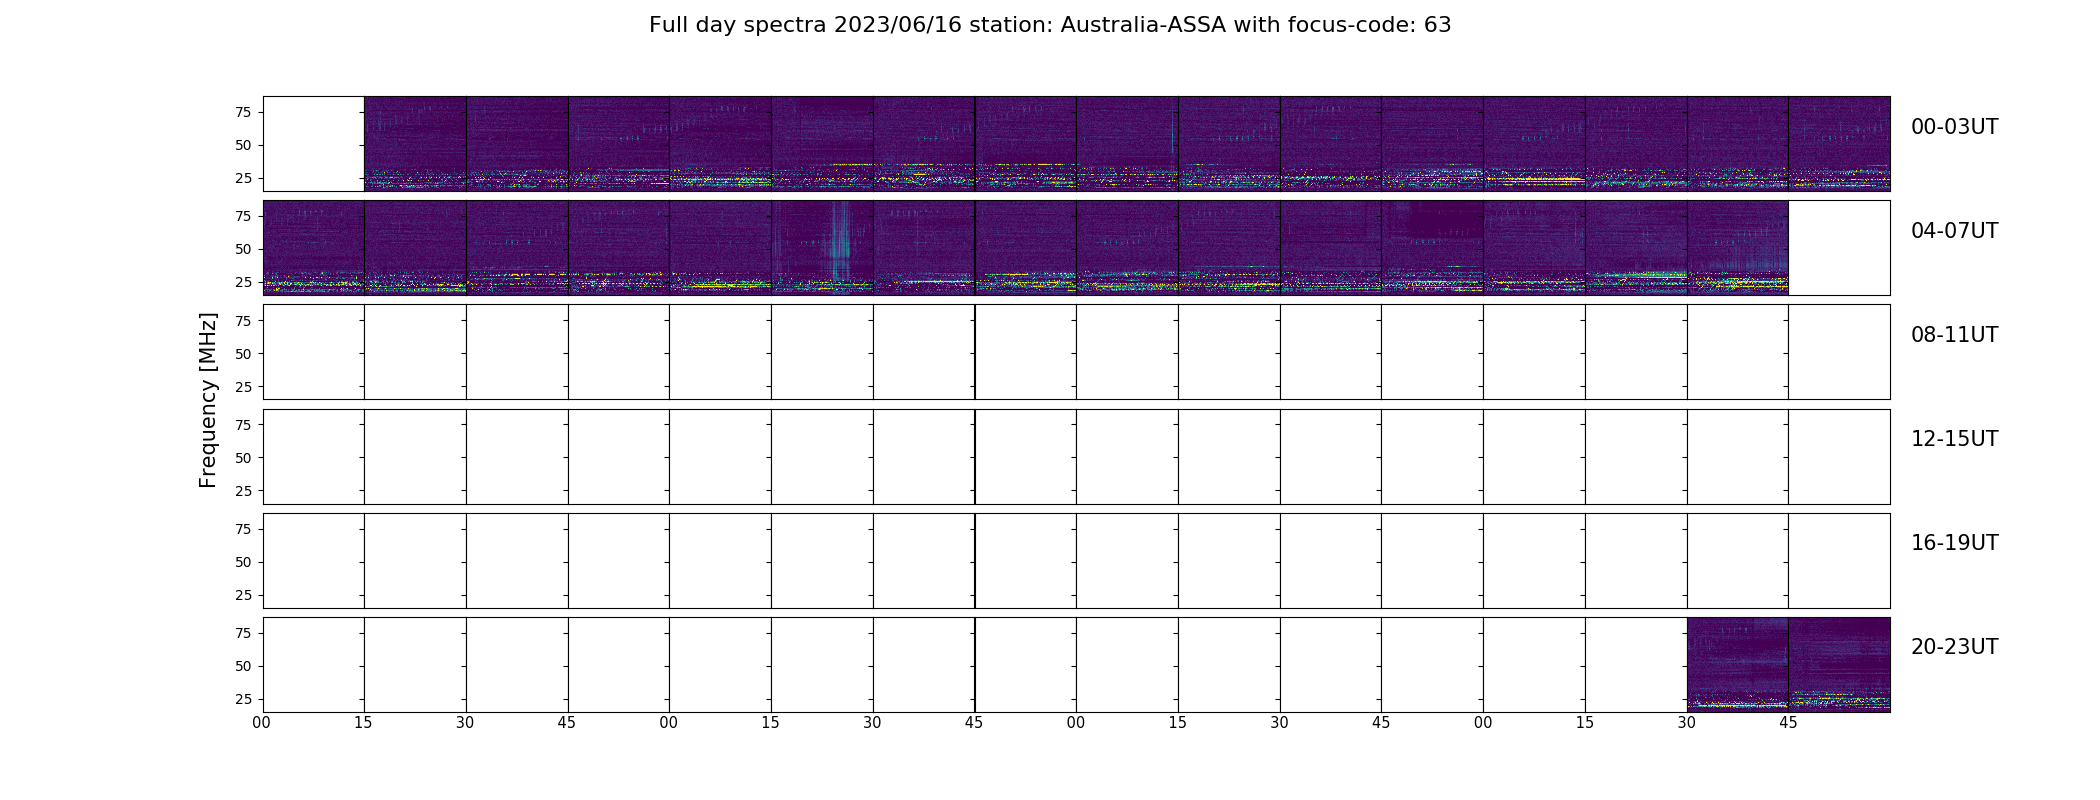Click the 25 tick in the 00-03UT row
The height and width of the screenshot is (800, 2100).
coord(243,178)
